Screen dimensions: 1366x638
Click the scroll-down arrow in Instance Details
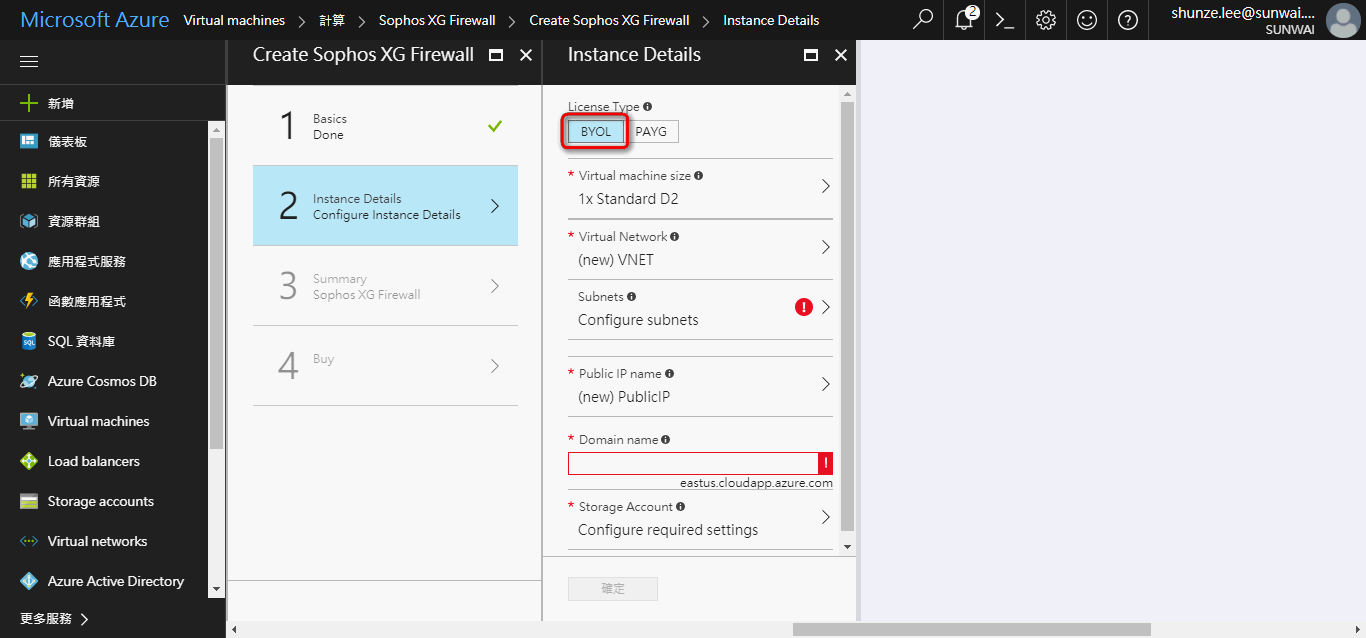tap(848, 547)
